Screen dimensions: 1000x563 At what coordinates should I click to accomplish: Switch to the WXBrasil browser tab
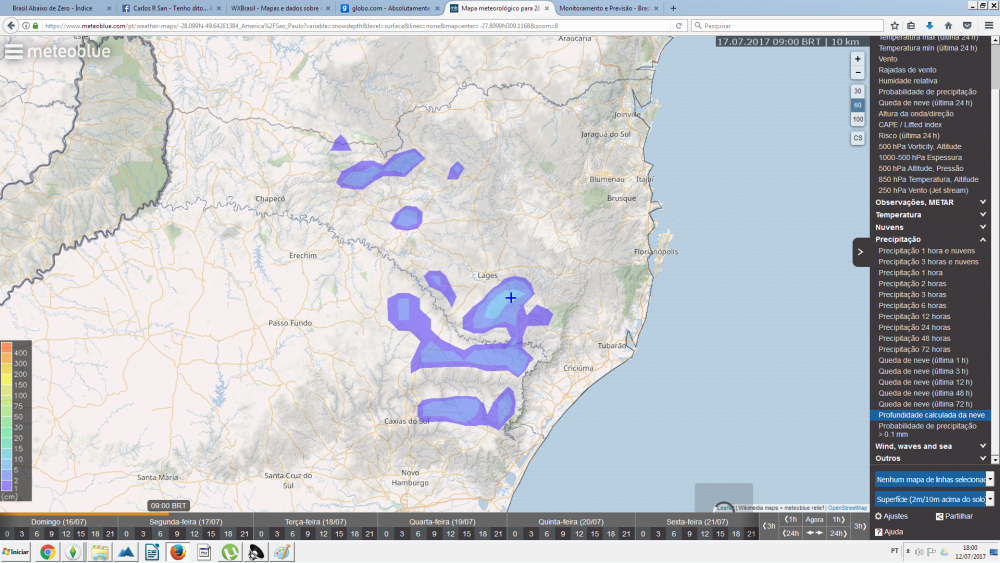point(274,8)
